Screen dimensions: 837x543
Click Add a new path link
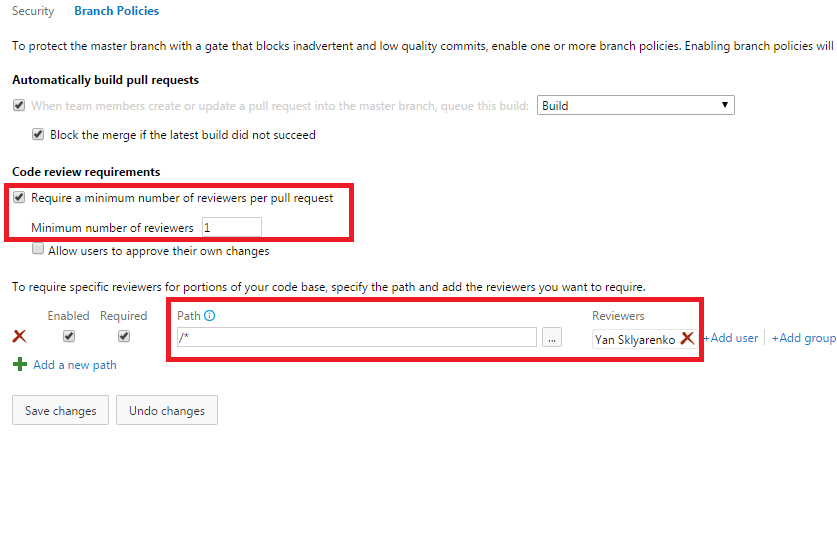coord(75,365)
